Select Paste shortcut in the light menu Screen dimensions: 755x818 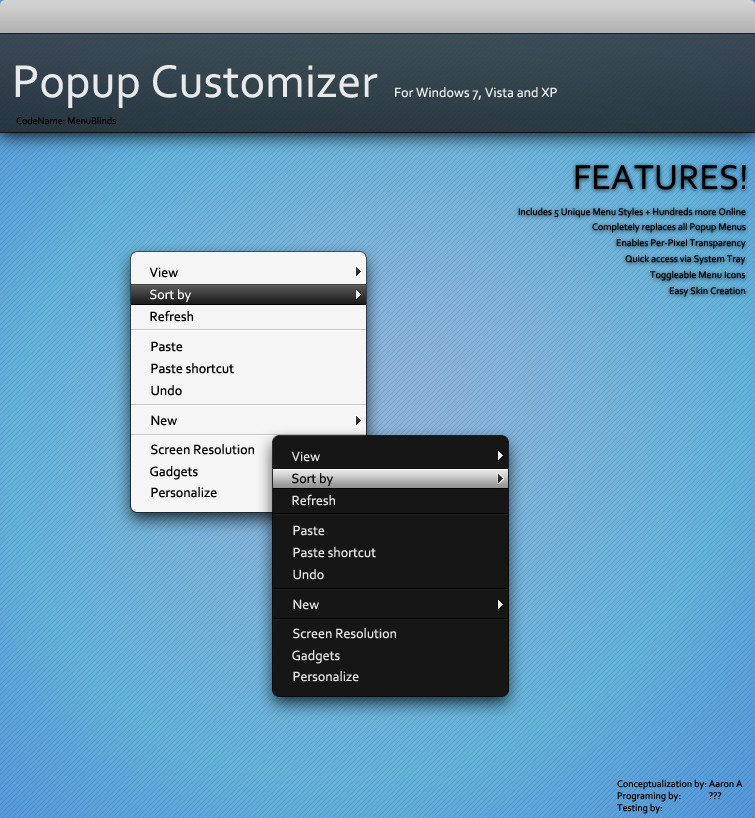click(248, 368)
